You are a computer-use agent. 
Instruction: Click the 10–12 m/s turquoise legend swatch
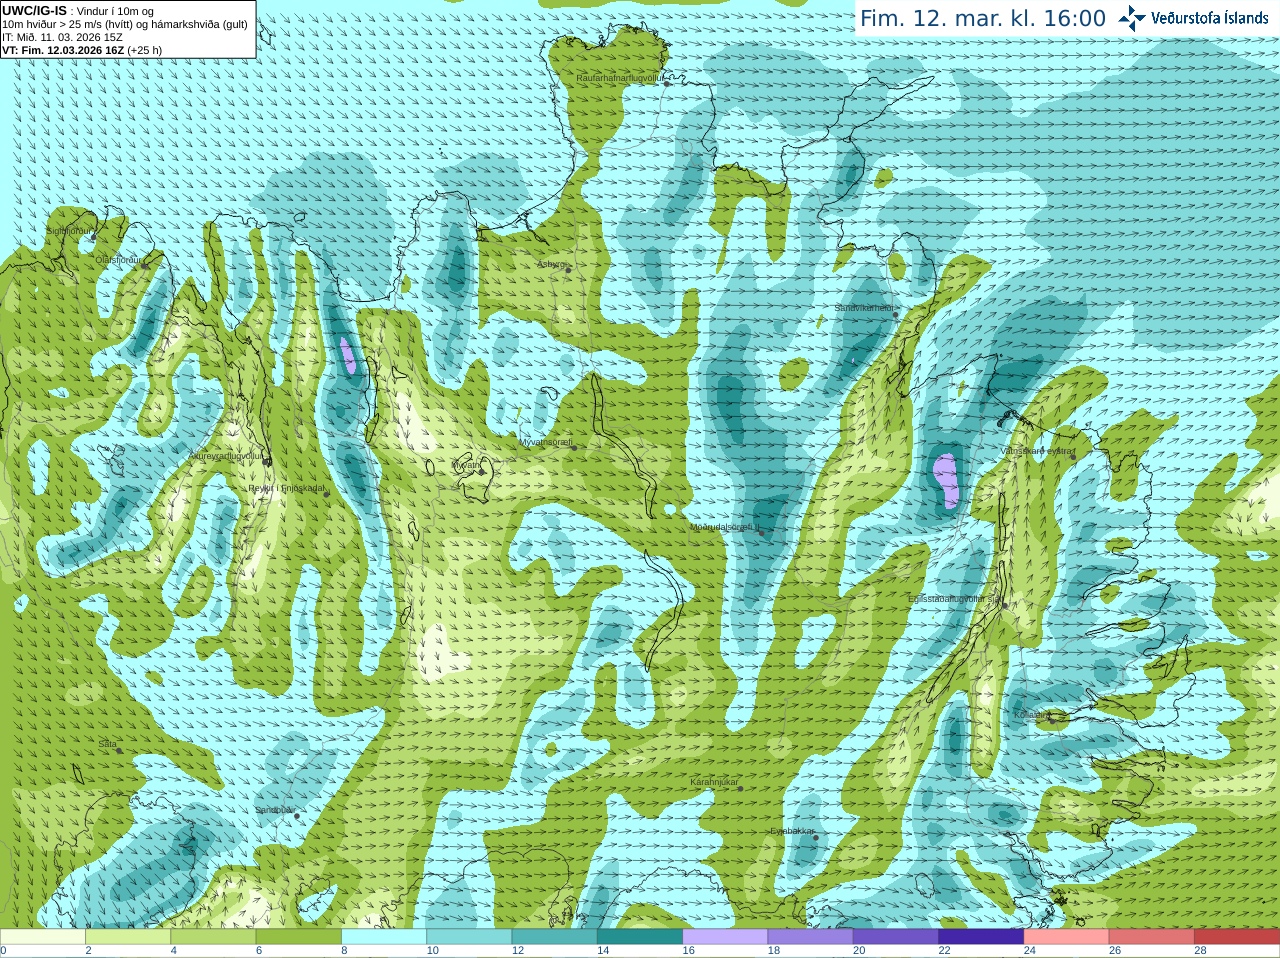click(x=469, y=937)
